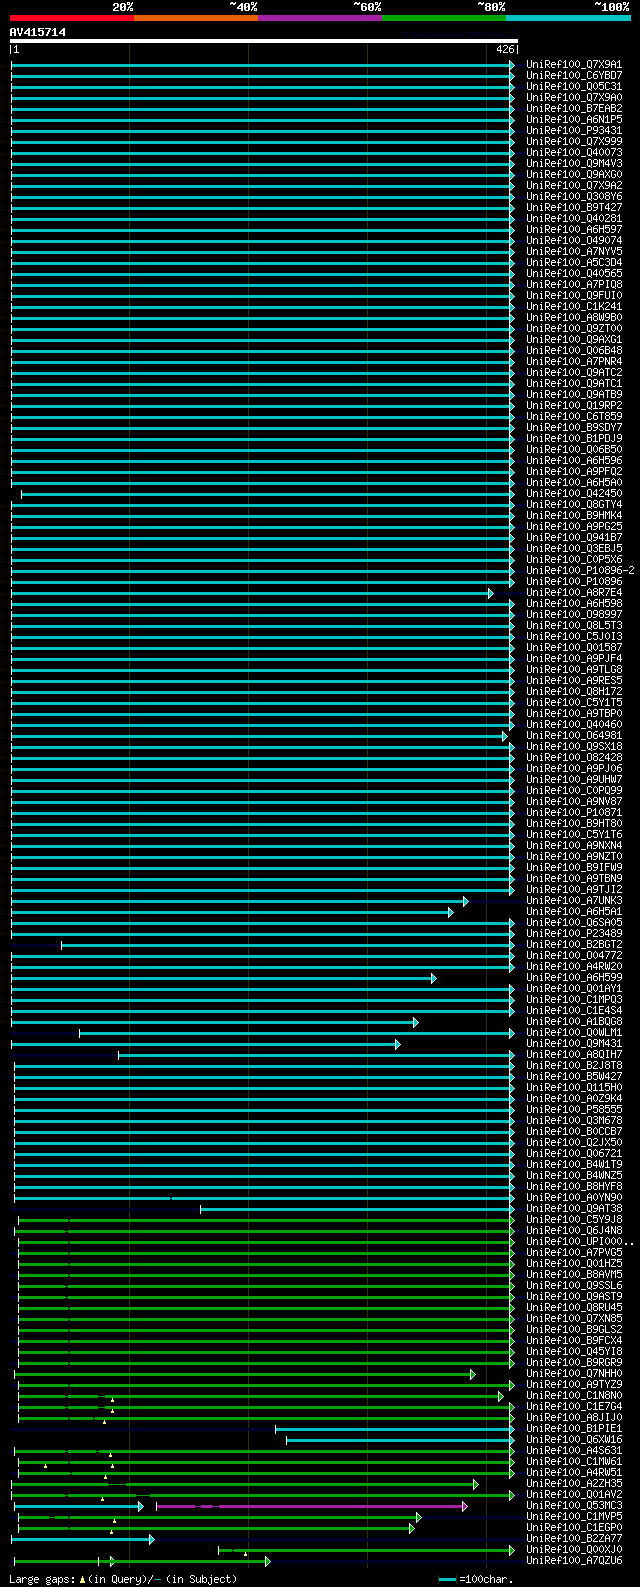Click the purple ~60% identity legend bar
The height and width of the screenshot is (1587, 640).
[x=320, y=18]
